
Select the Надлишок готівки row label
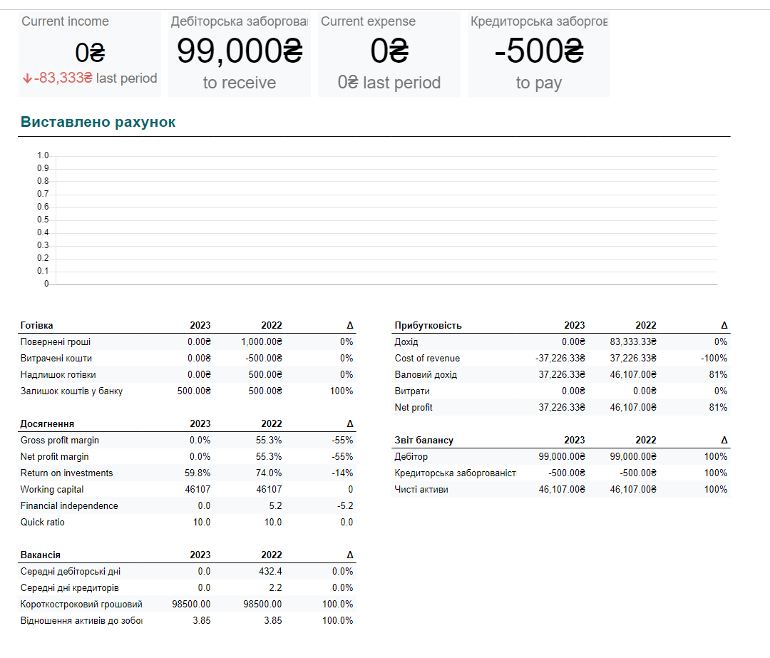point(58,375)
